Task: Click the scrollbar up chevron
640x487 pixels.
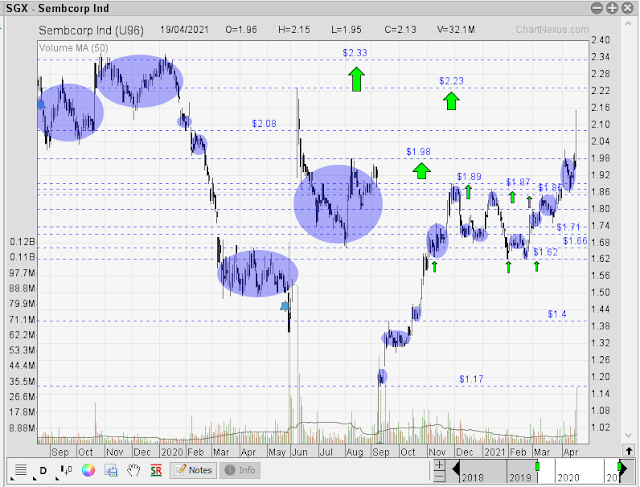Action: pos(629,24)
